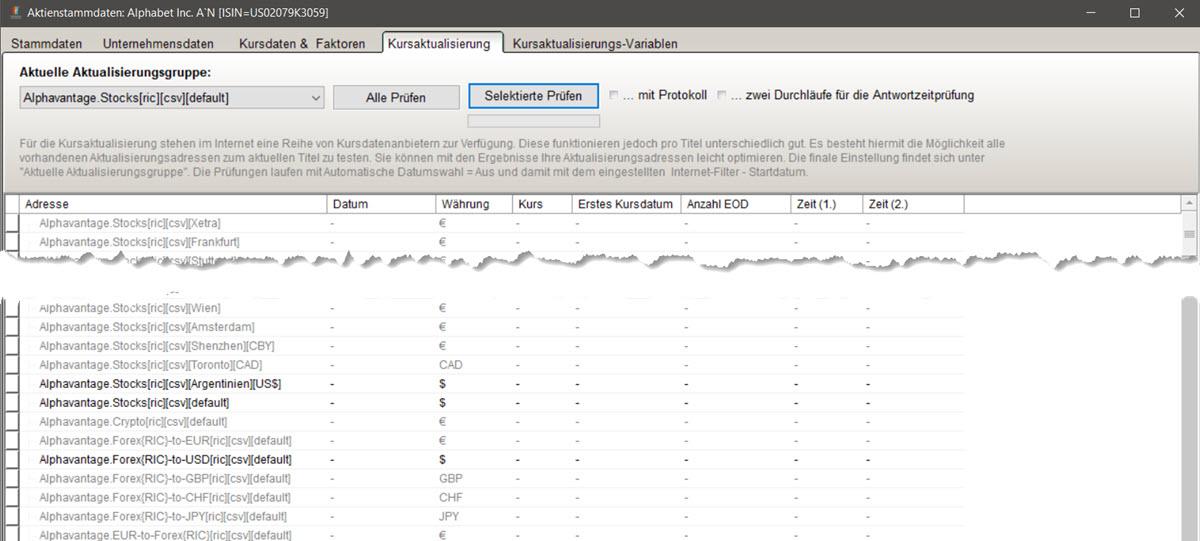Select Alphavantage.Forex[RIC]-to-GBP address
The height and width of the screenshot is (541, 1200).
coord(165,479)
